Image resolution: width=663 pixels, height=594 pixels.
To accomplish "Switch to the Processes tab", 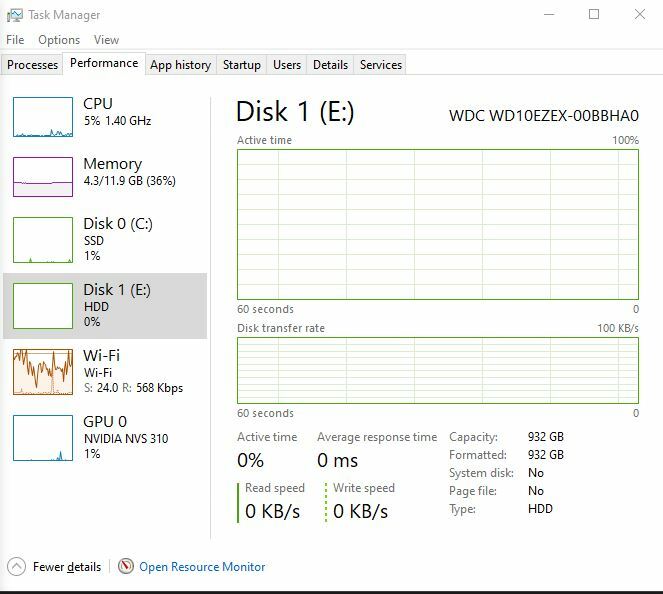I will pos(33,65).
